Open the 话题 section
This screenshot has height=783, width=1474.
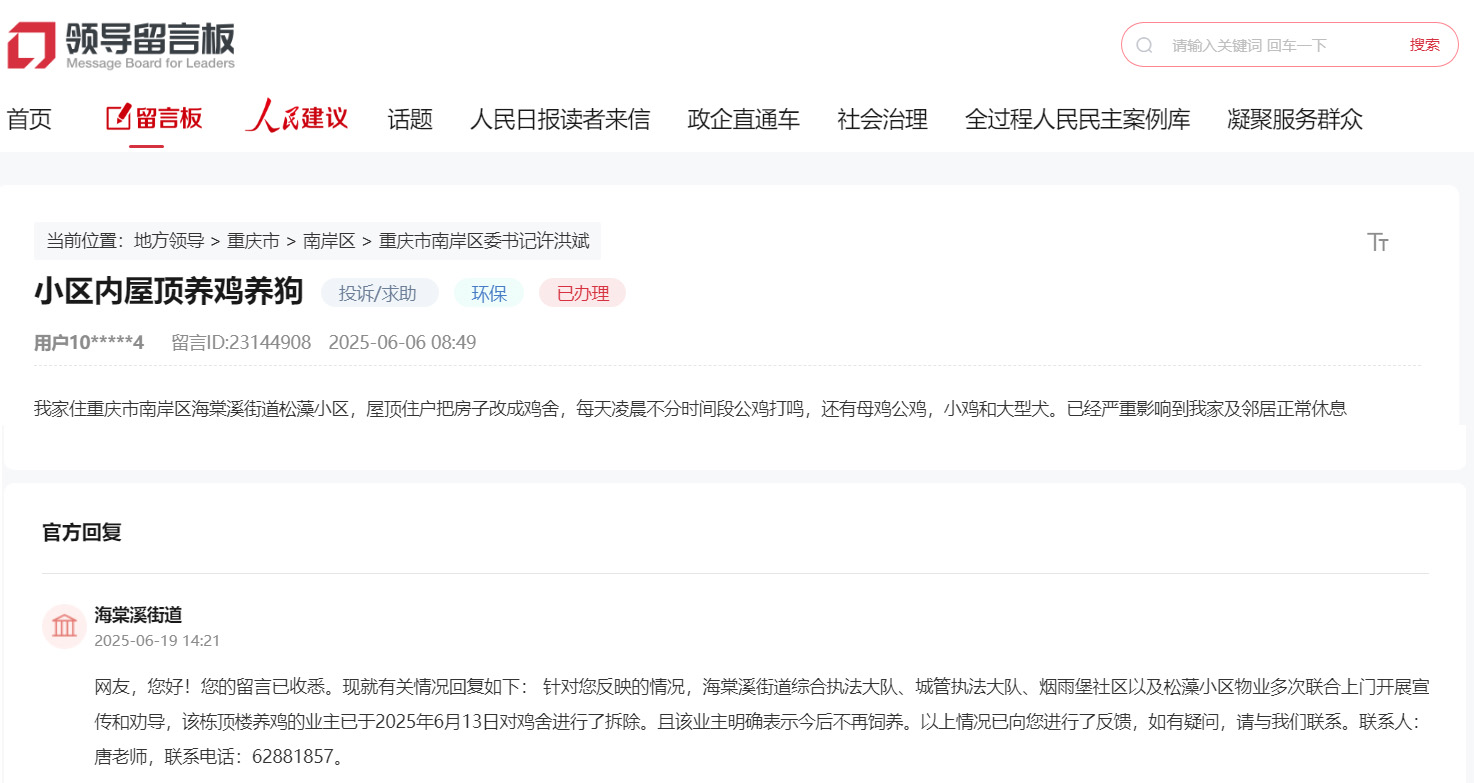409,119
